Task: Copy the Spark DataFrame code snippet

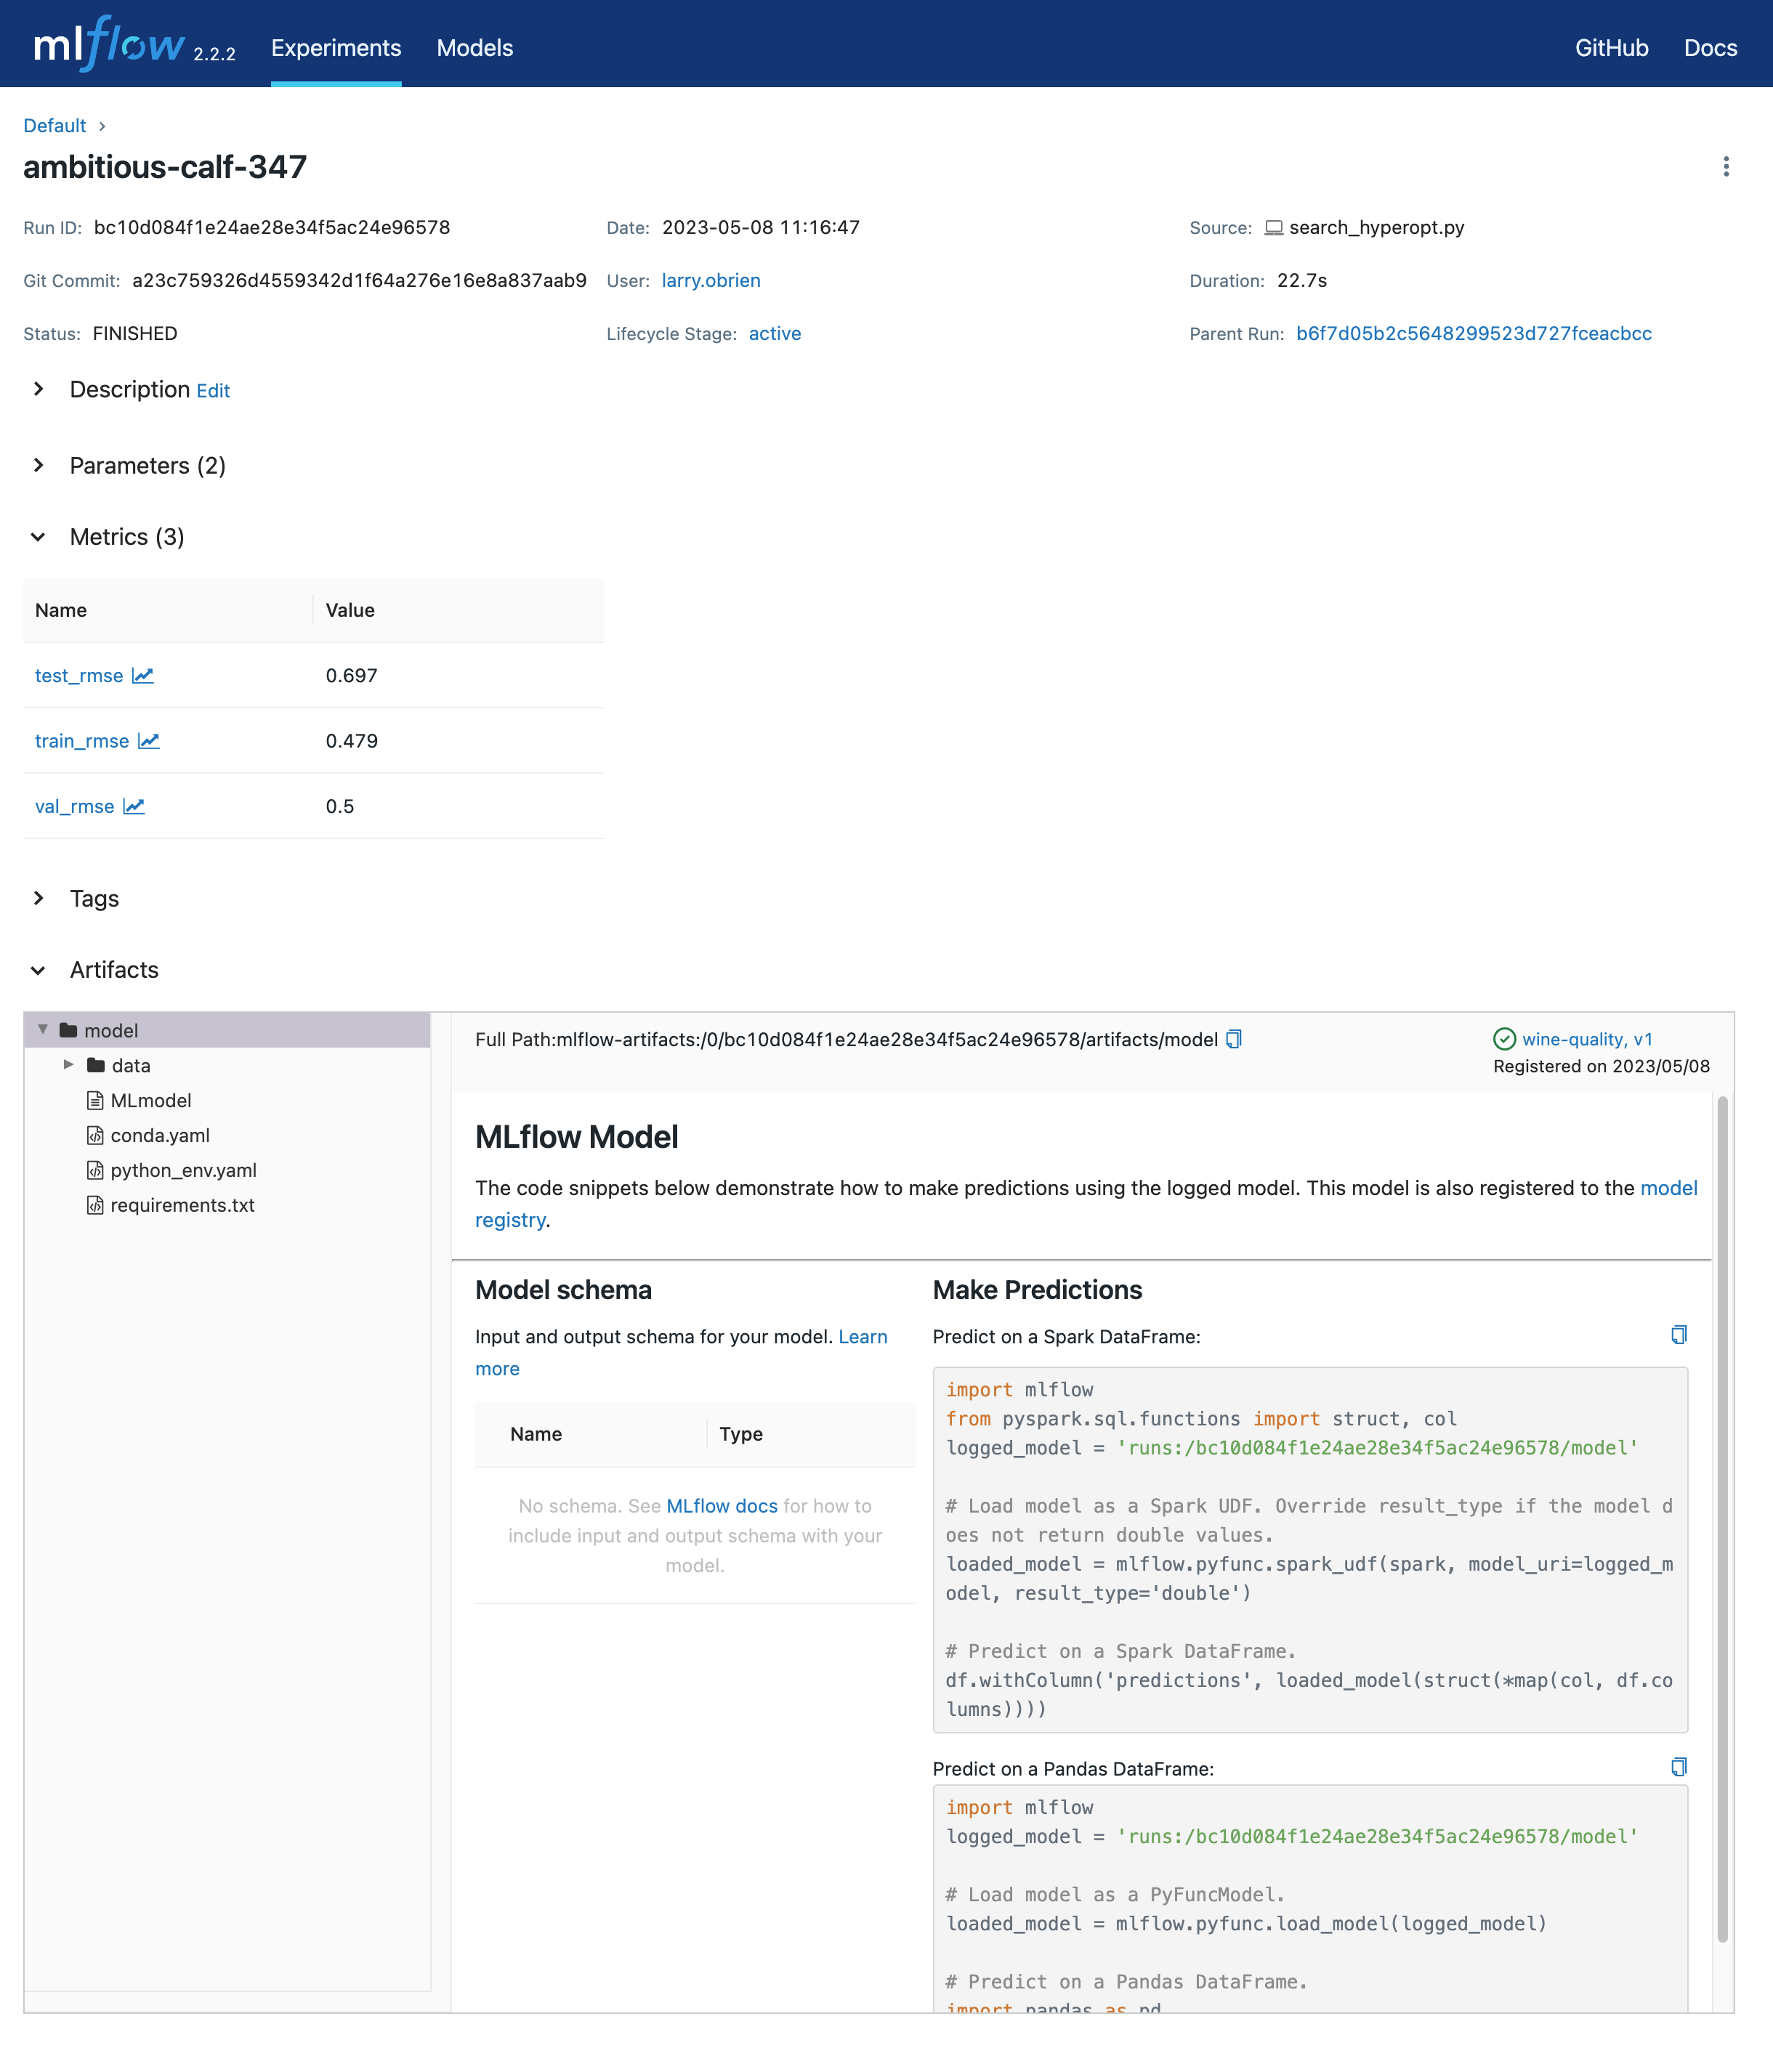Action: (1678, 1335)
